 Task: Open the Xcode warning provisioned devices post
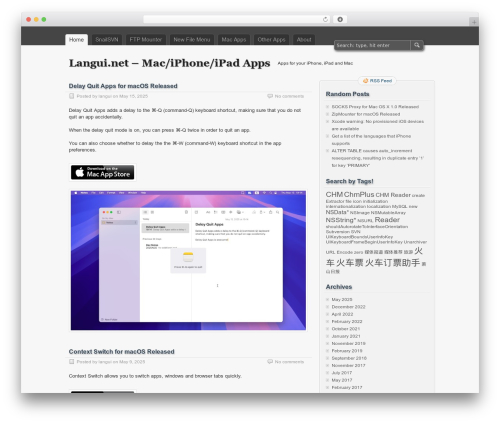coord(378,125)
